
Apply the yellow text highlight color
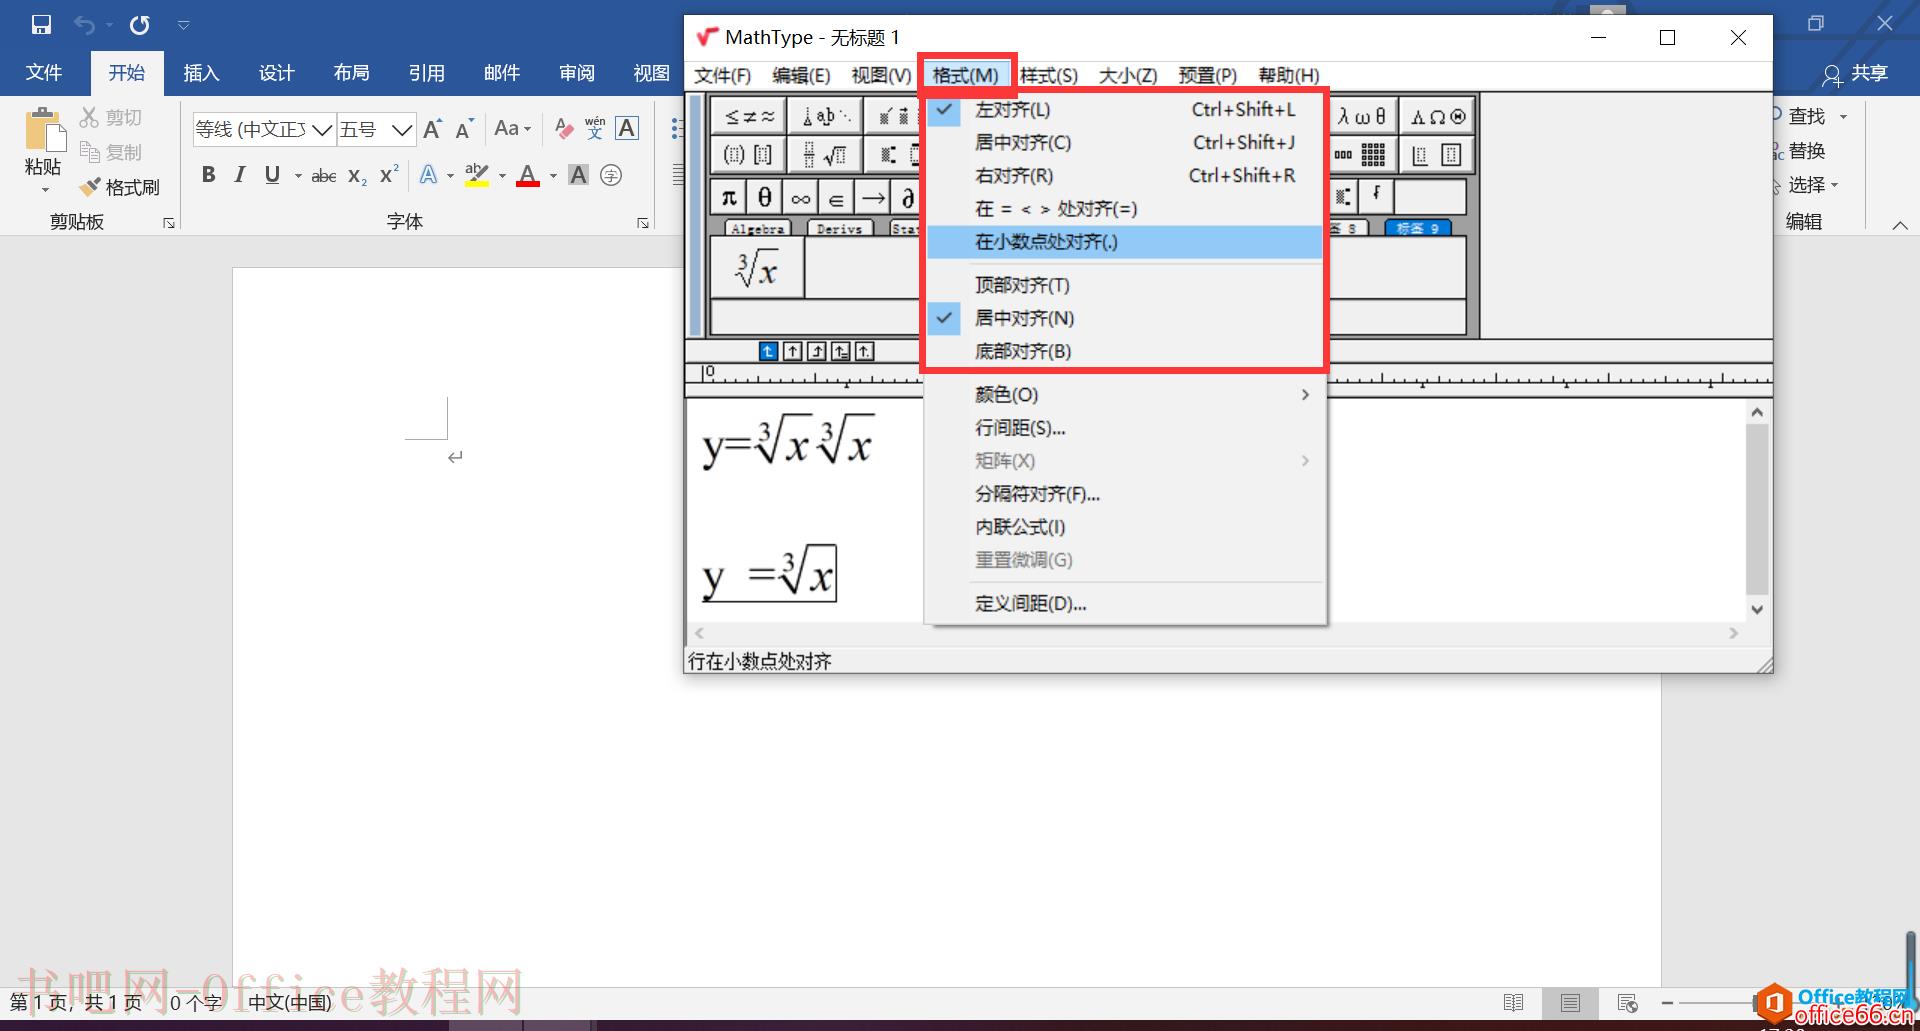pyautogui.click(x=477, y=175)
